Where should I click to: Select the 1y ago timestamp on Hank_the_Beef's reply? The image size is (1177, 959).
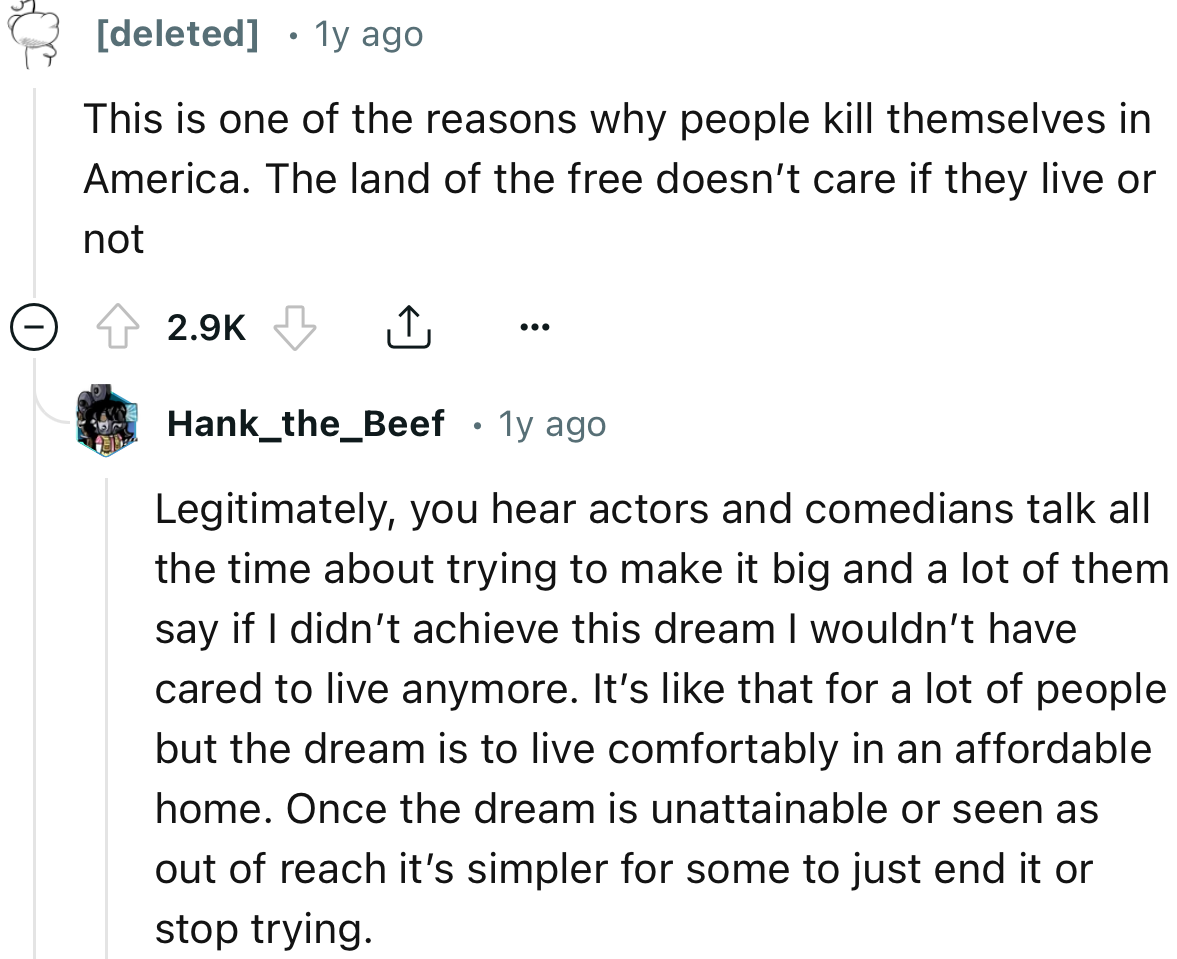(551, 422)
